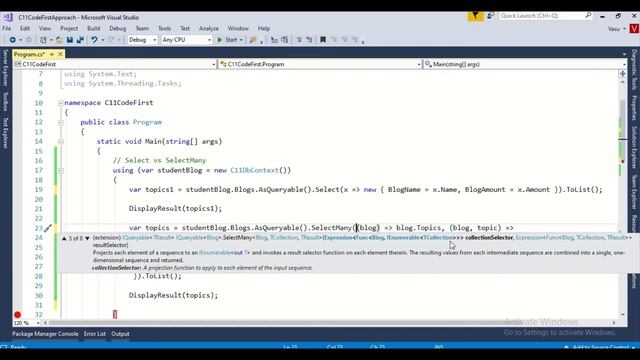640x360 pixels.
Task: Click the feedback icon beside Quick Launch
Action: 491,16
